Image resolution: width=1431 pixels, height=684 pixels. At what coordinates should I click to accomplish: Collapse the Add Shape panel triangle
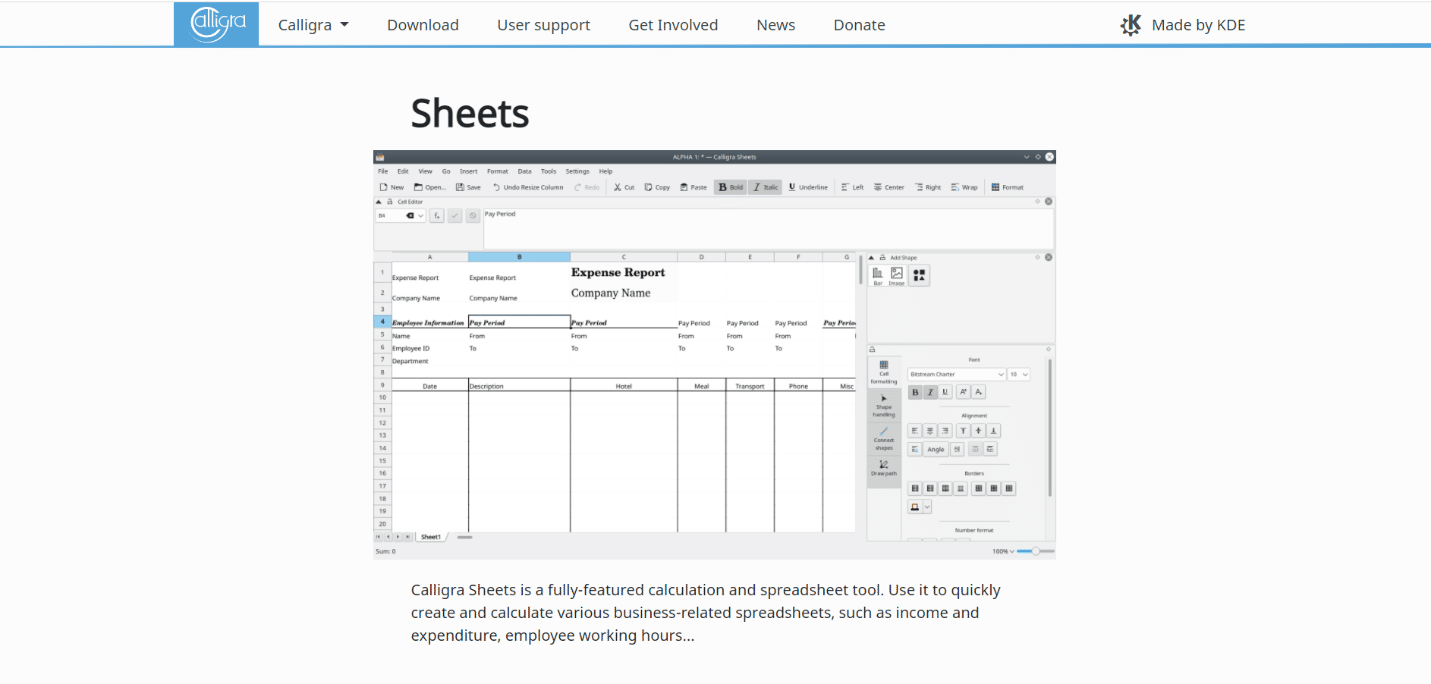(872, 257)
